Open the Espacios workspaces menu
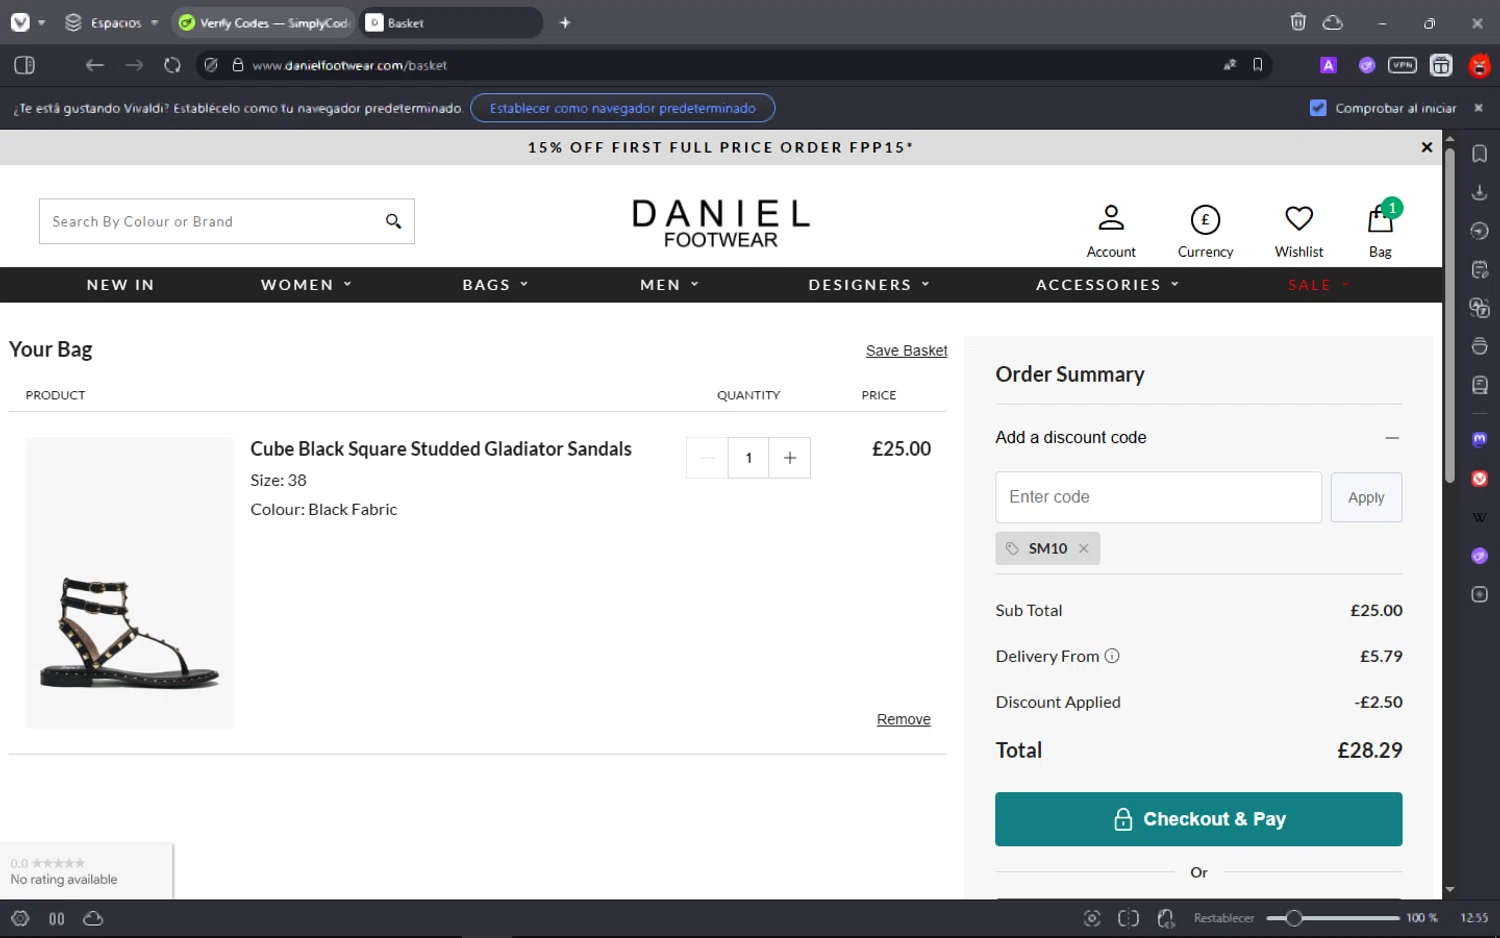1500x938 pixels. 111,22
